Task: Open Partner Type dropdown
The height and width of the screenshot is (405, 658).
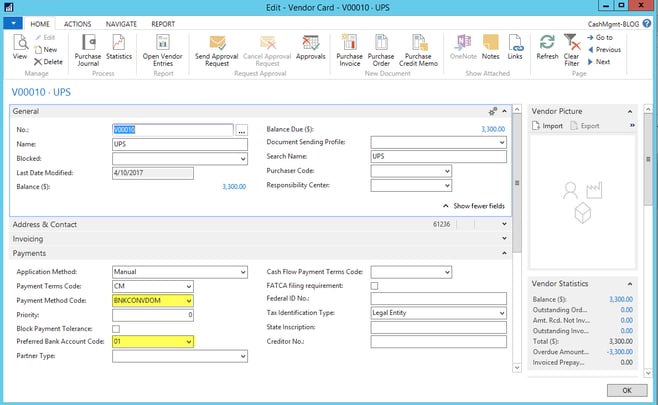Action: tap(243, 356)
